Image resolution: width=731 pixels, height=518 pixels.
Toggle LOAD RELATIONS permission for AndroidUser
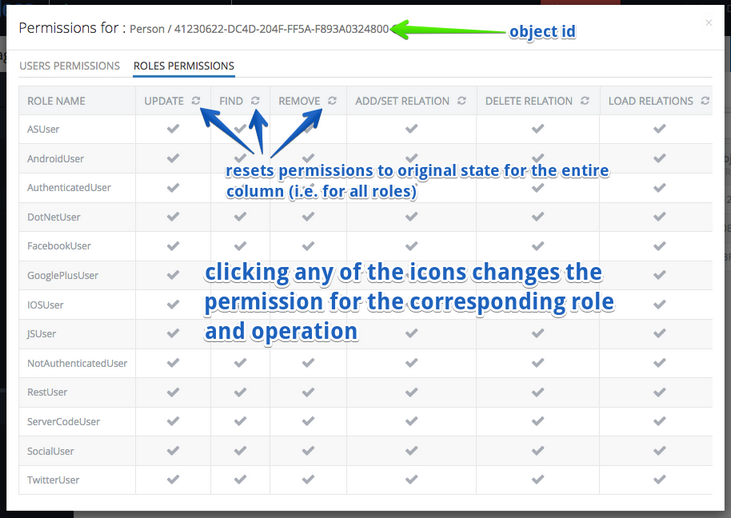(x=659, y=159)
